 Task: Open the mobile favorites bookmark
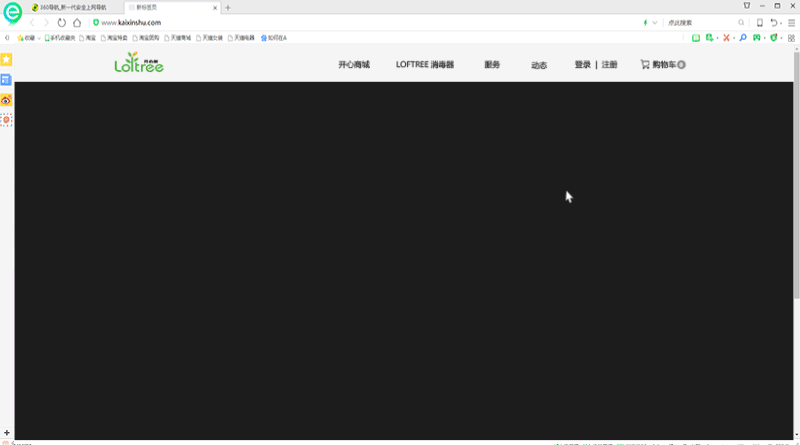click(60, 38)
